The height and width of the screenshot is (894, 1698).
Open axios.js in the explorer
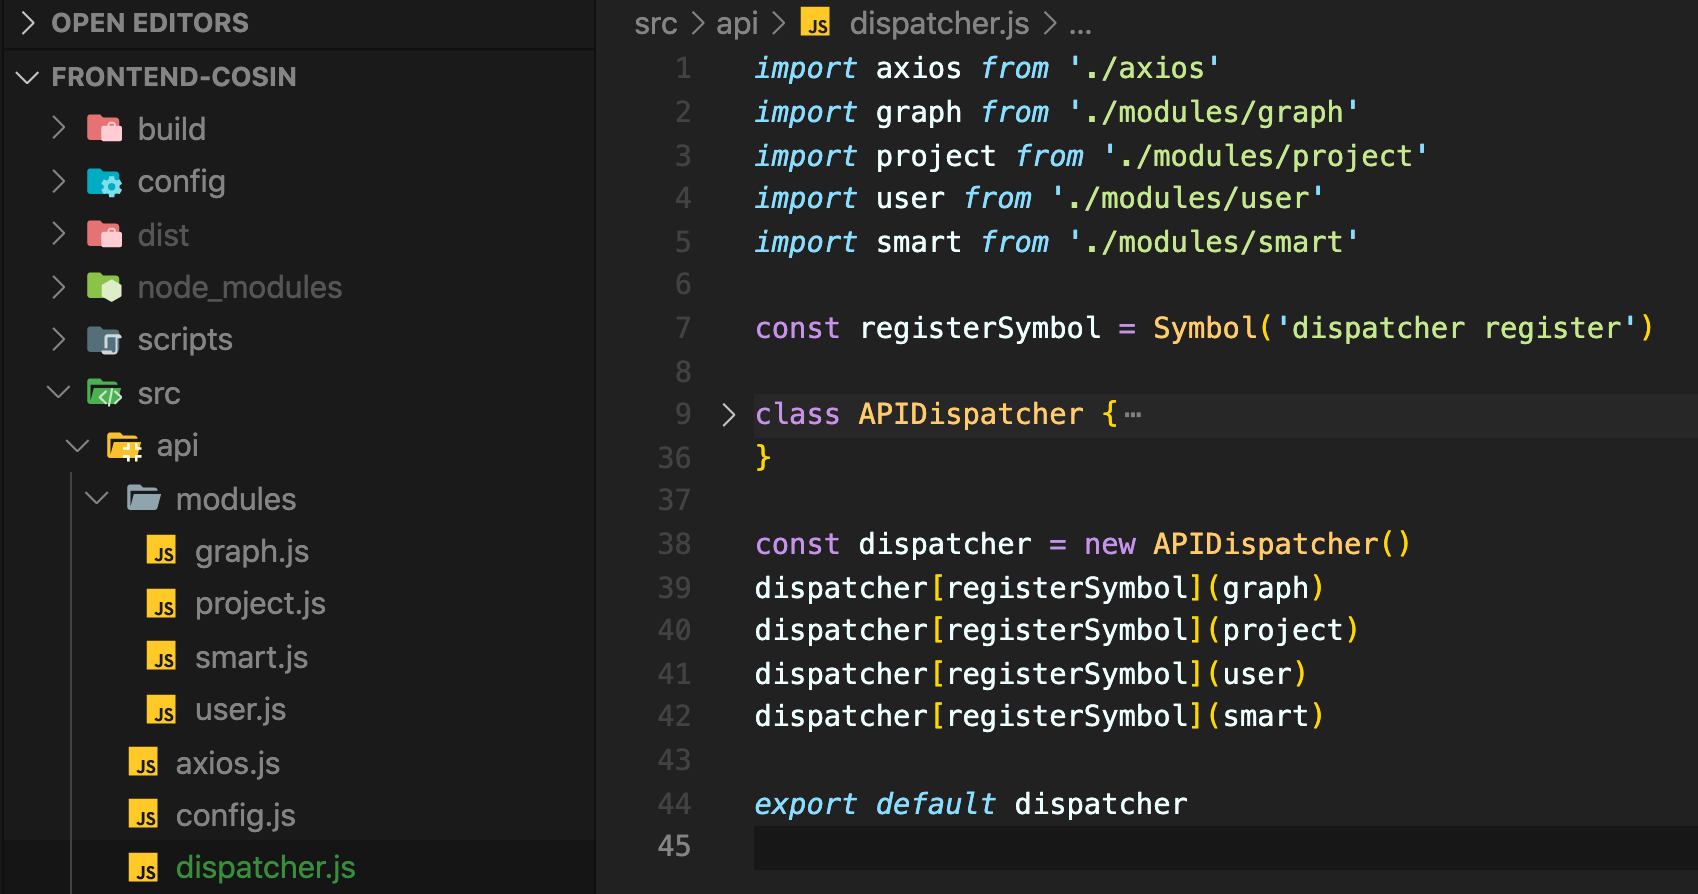[x=228, y=763]
